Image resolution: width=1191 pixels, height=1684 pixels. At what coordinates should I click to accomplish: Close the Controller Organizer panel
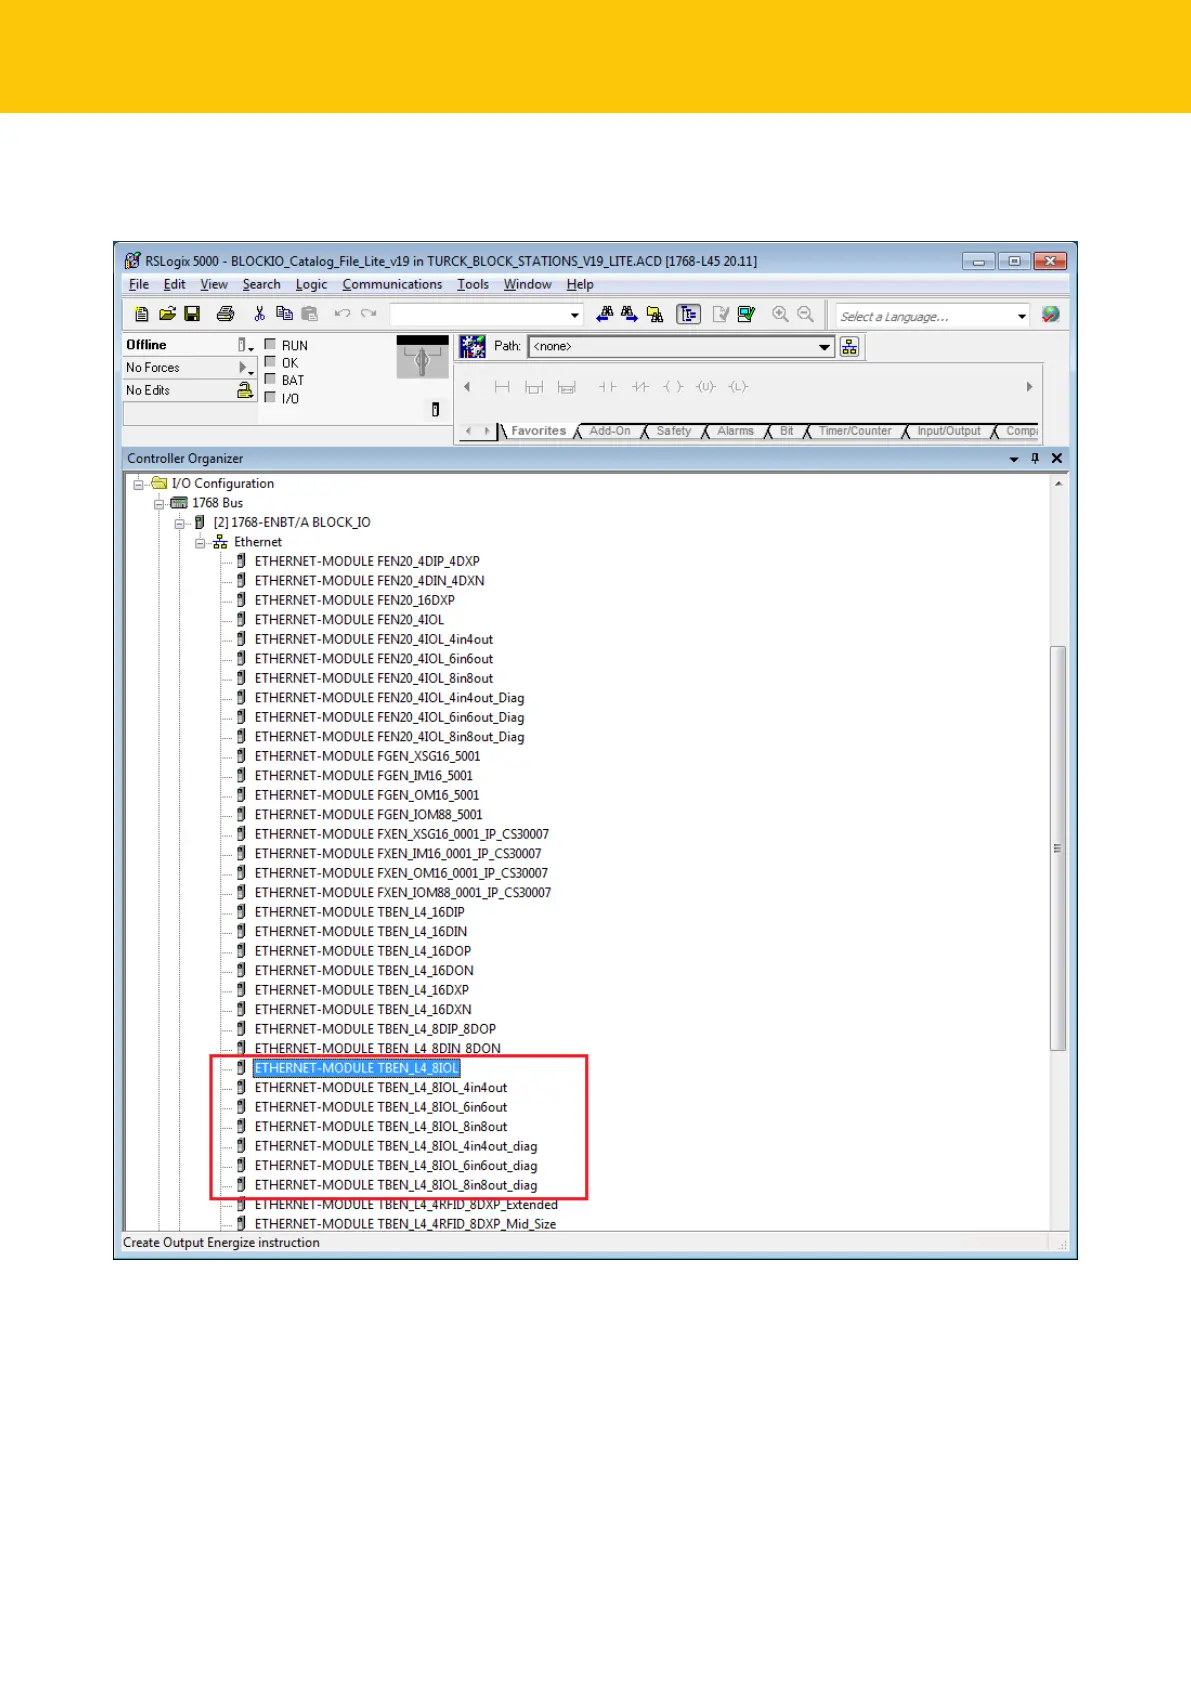pyautogui.click(x=1056, y=458)
